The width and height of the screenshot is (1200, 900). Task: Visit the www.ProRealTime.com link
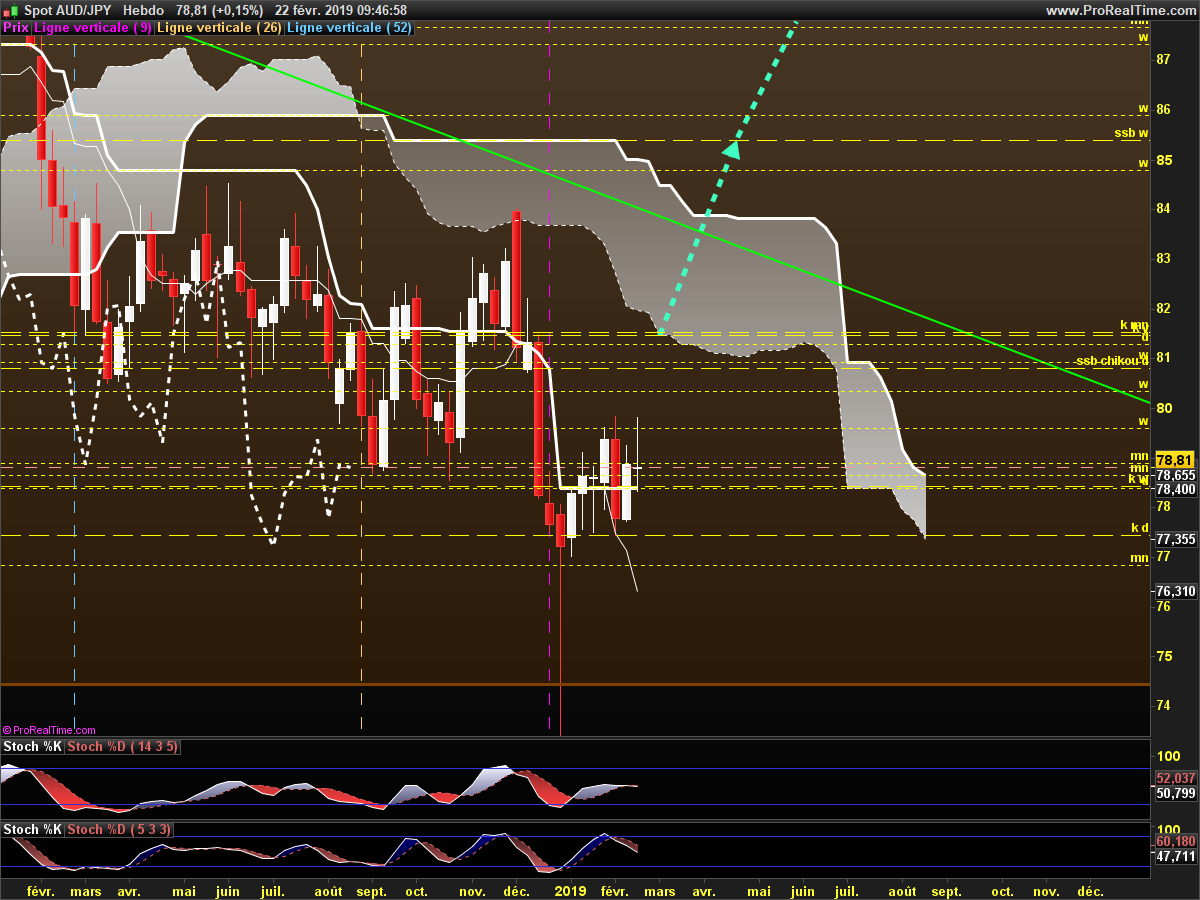[x=1120, y=10]
